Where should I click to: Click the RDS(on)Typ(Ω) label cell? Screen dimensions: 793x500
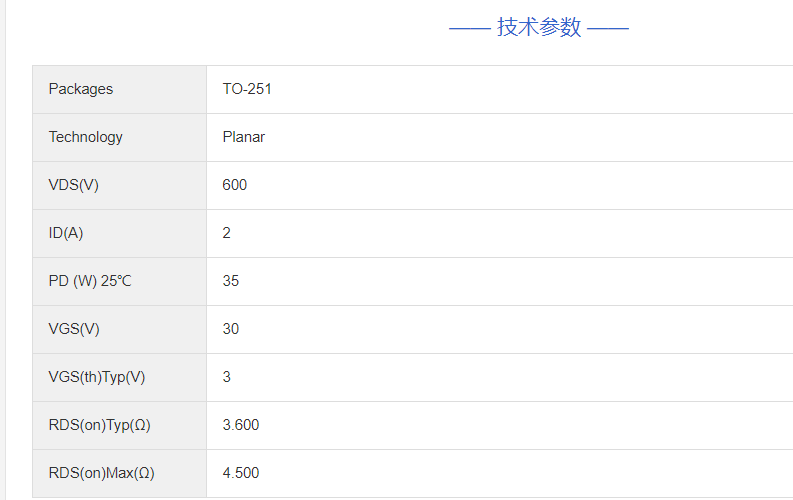[100, 425]
